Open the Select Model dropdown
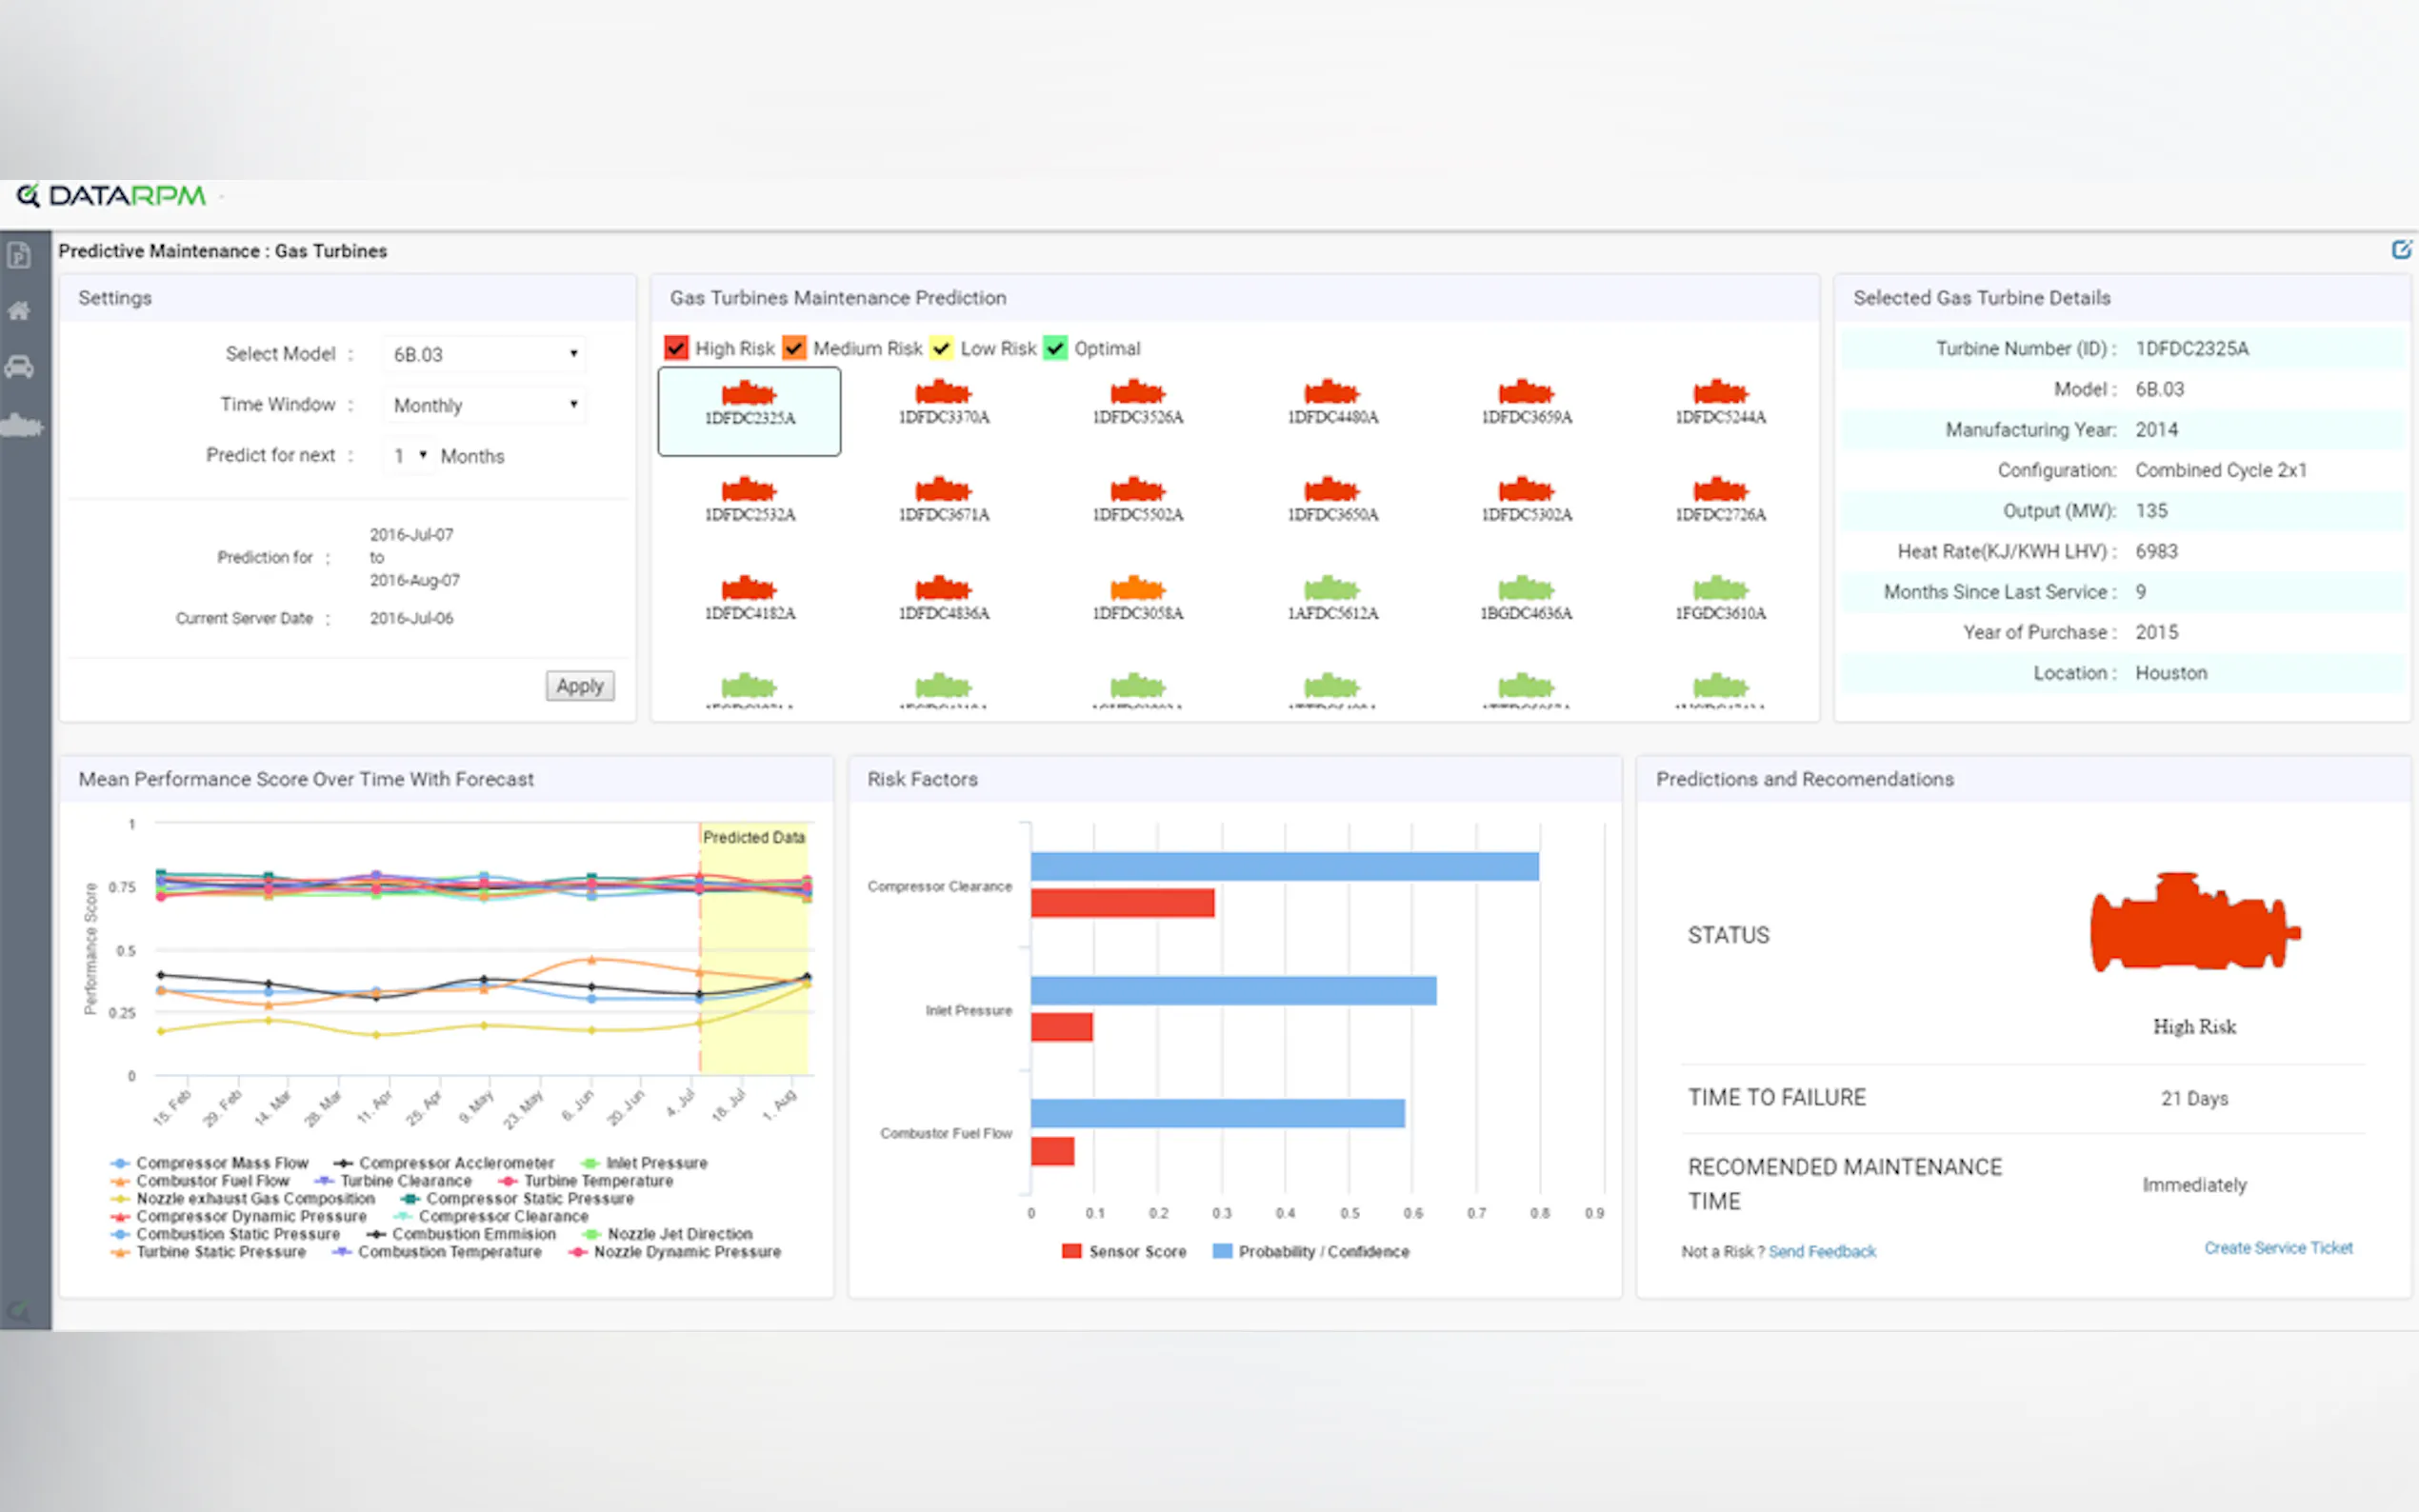Screen dimensions: 2419x1512 (484, 354)
